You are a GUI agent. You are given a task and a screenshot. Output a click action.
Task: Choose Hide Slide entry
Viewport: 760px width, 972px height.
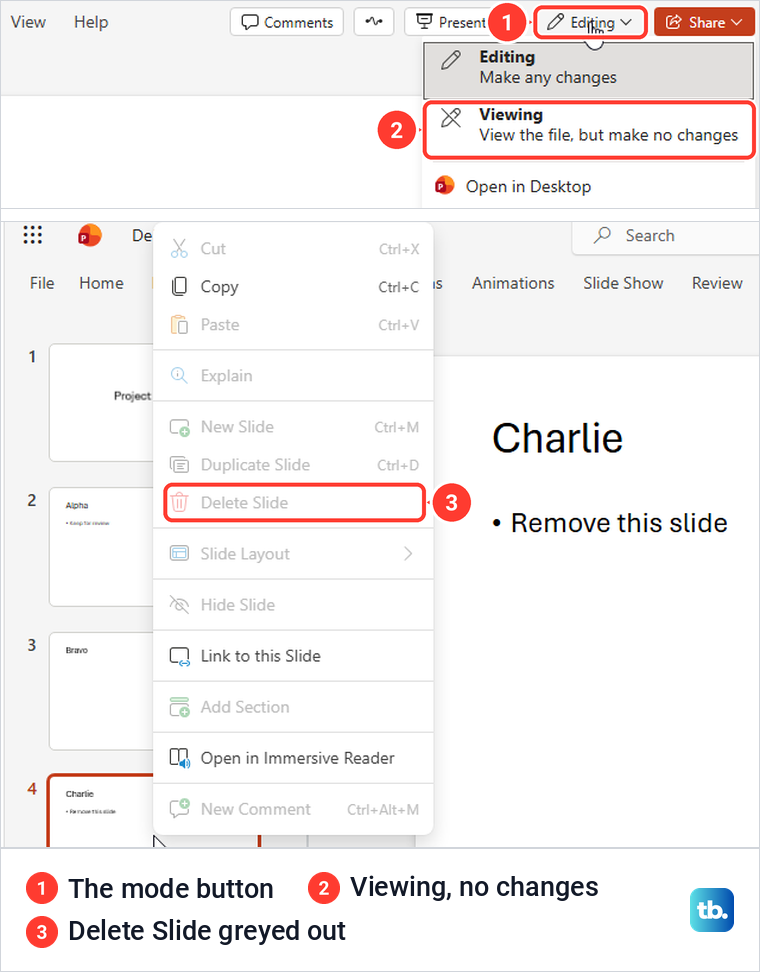pos(293,604)
